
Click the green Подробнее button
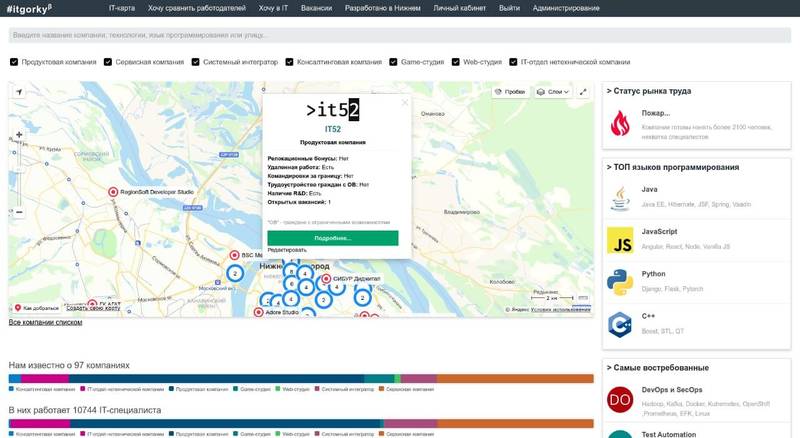pyautogui.click(x=333, y=238)
